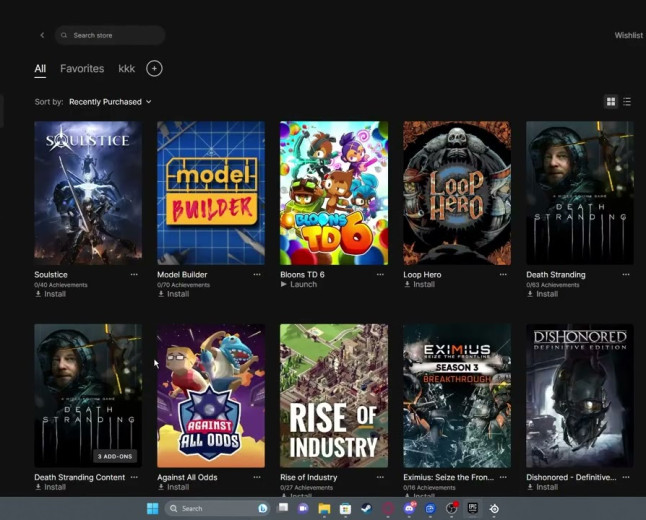Viewport: 646px width, 520px height.
Task: Click into the Search store field
Action: [110, 35]
